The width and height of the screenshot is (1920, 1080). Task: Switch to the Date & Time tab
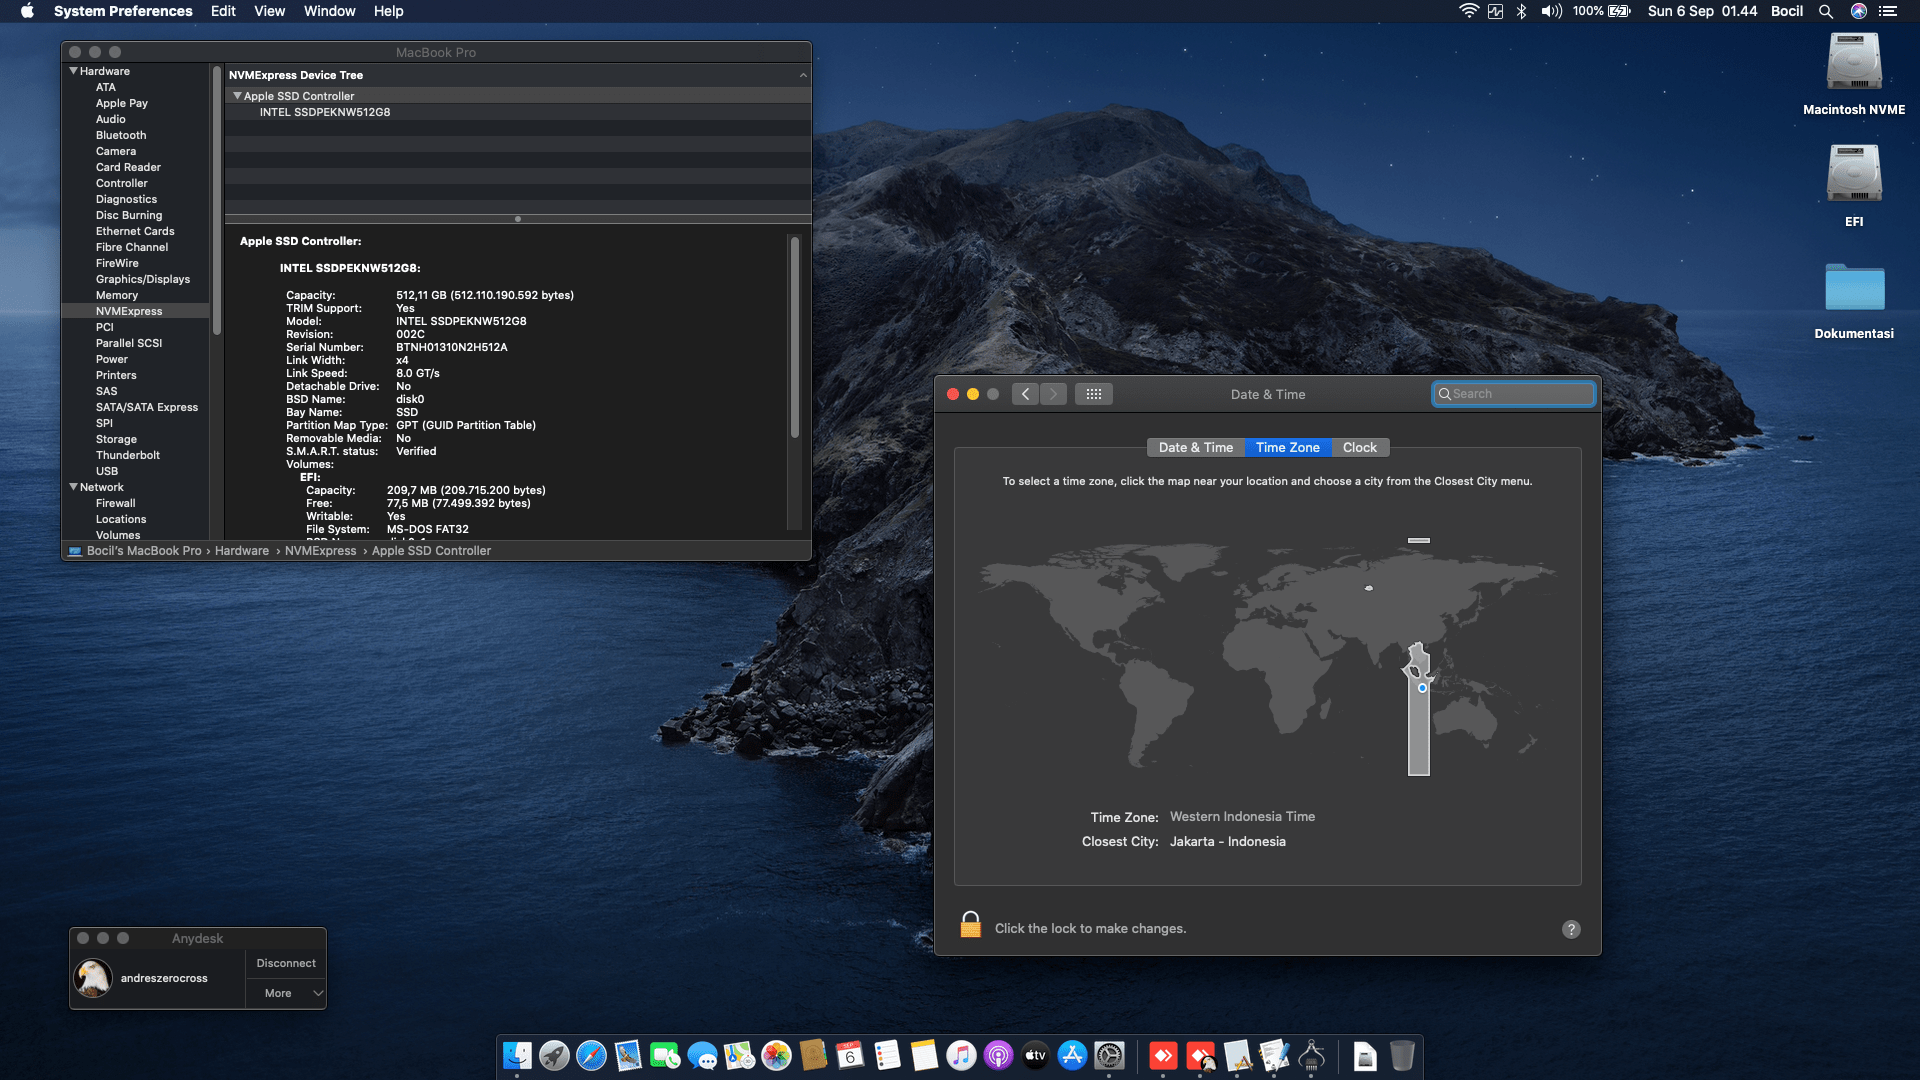point(1195,447)
